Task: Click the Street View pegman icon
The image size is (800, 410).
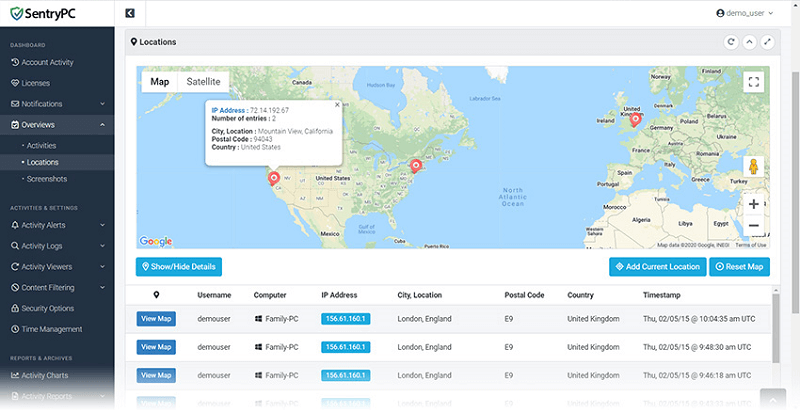Action: (x=754, y=166)
